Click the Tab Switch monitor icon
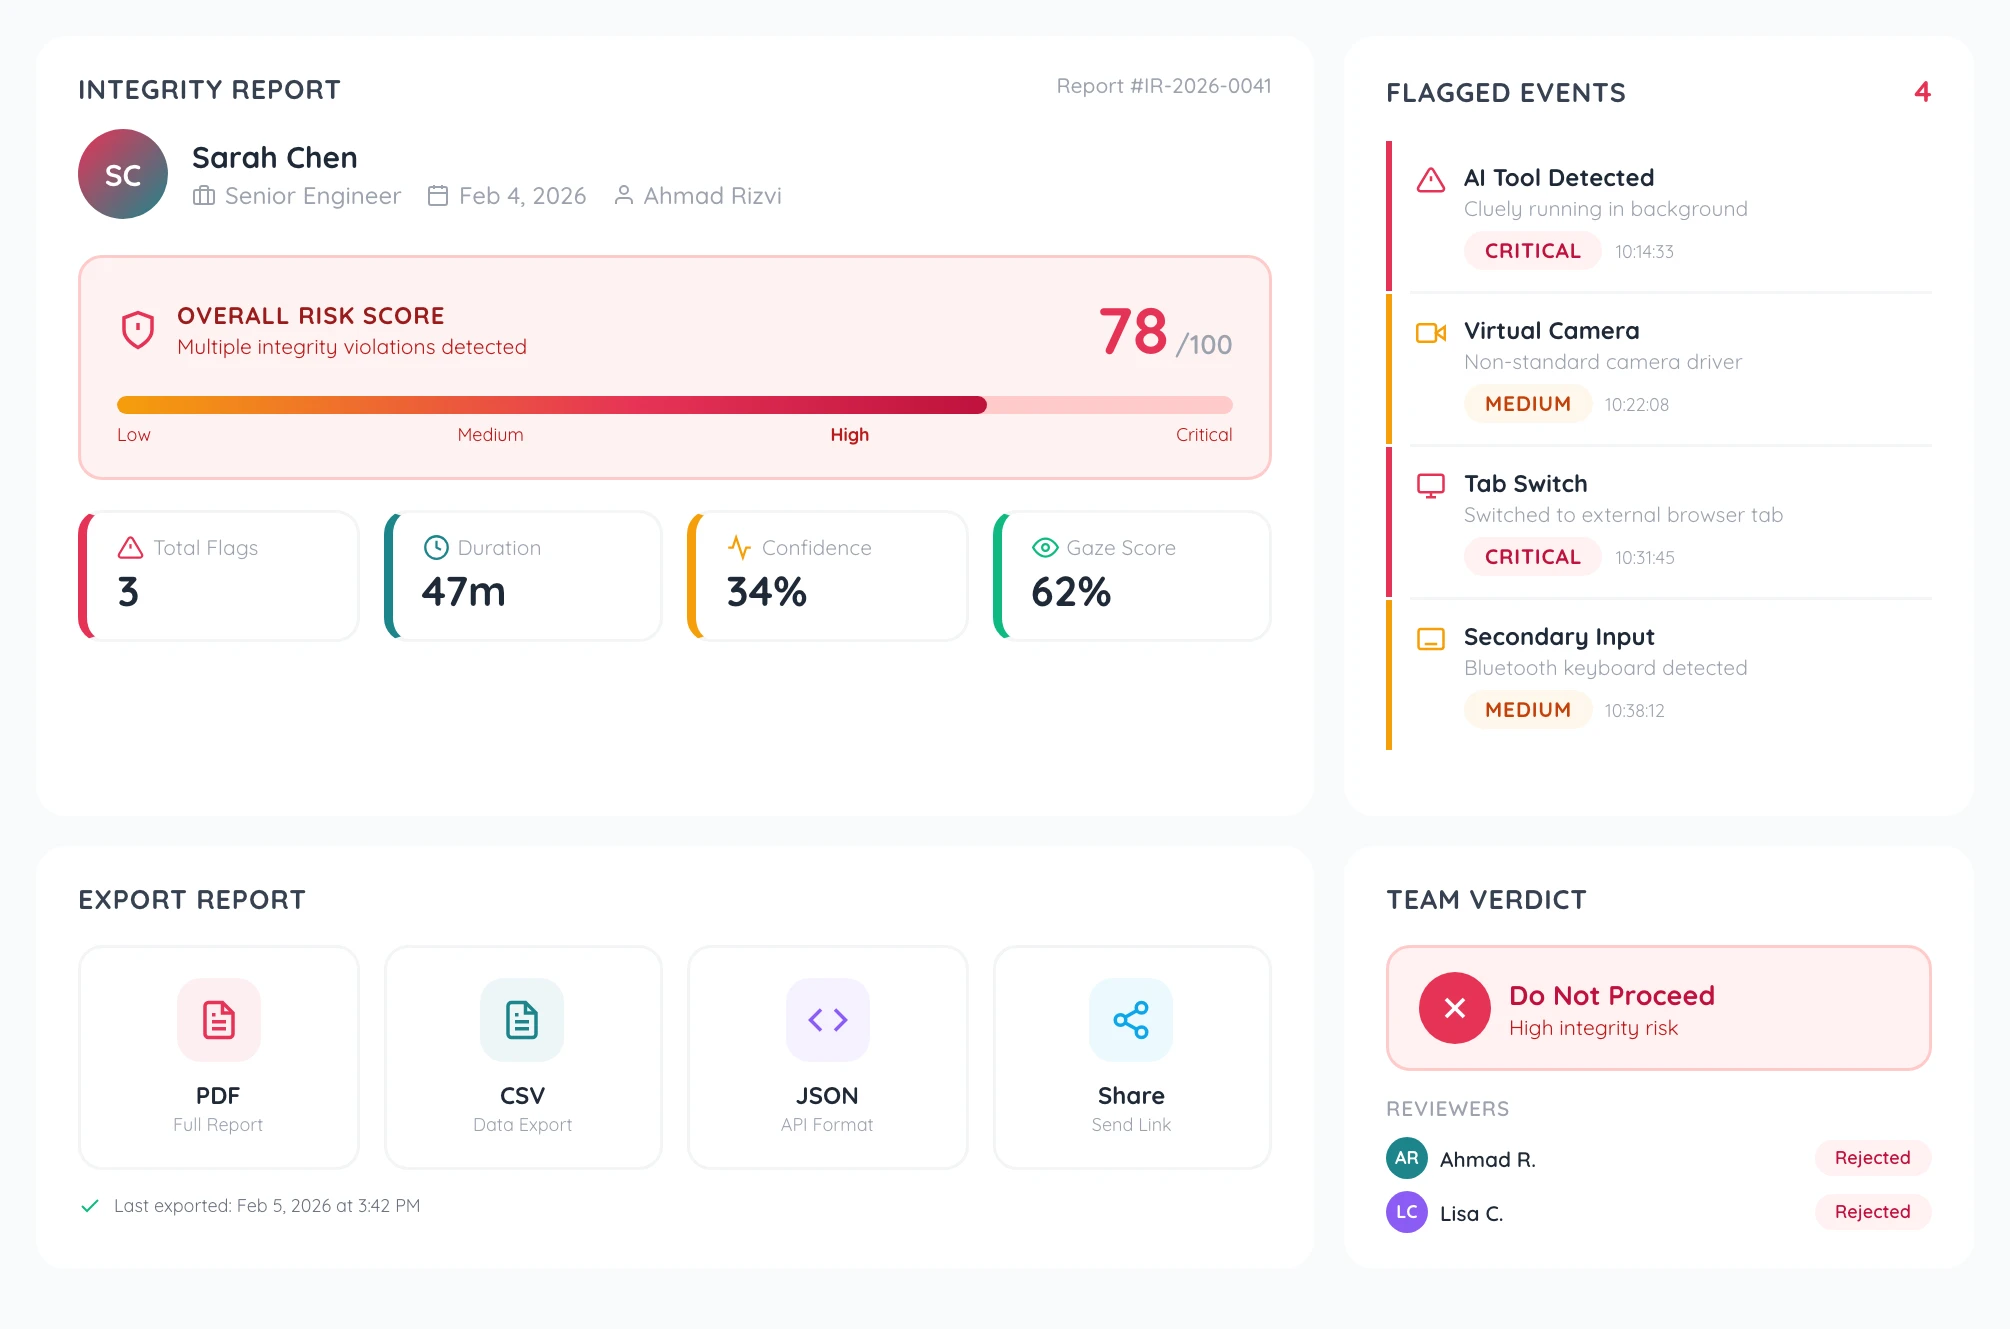2010x1329 pixels. click(1432, 484)
